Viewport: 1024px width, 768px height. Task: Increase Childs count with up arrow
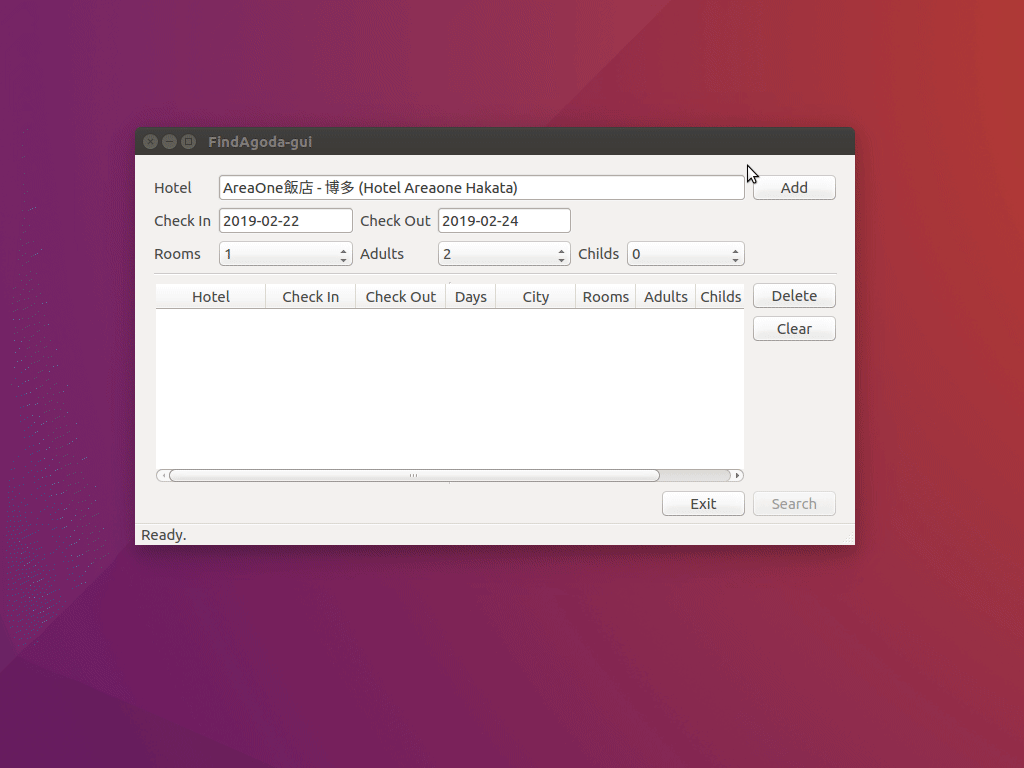click(x=736, y=250)
